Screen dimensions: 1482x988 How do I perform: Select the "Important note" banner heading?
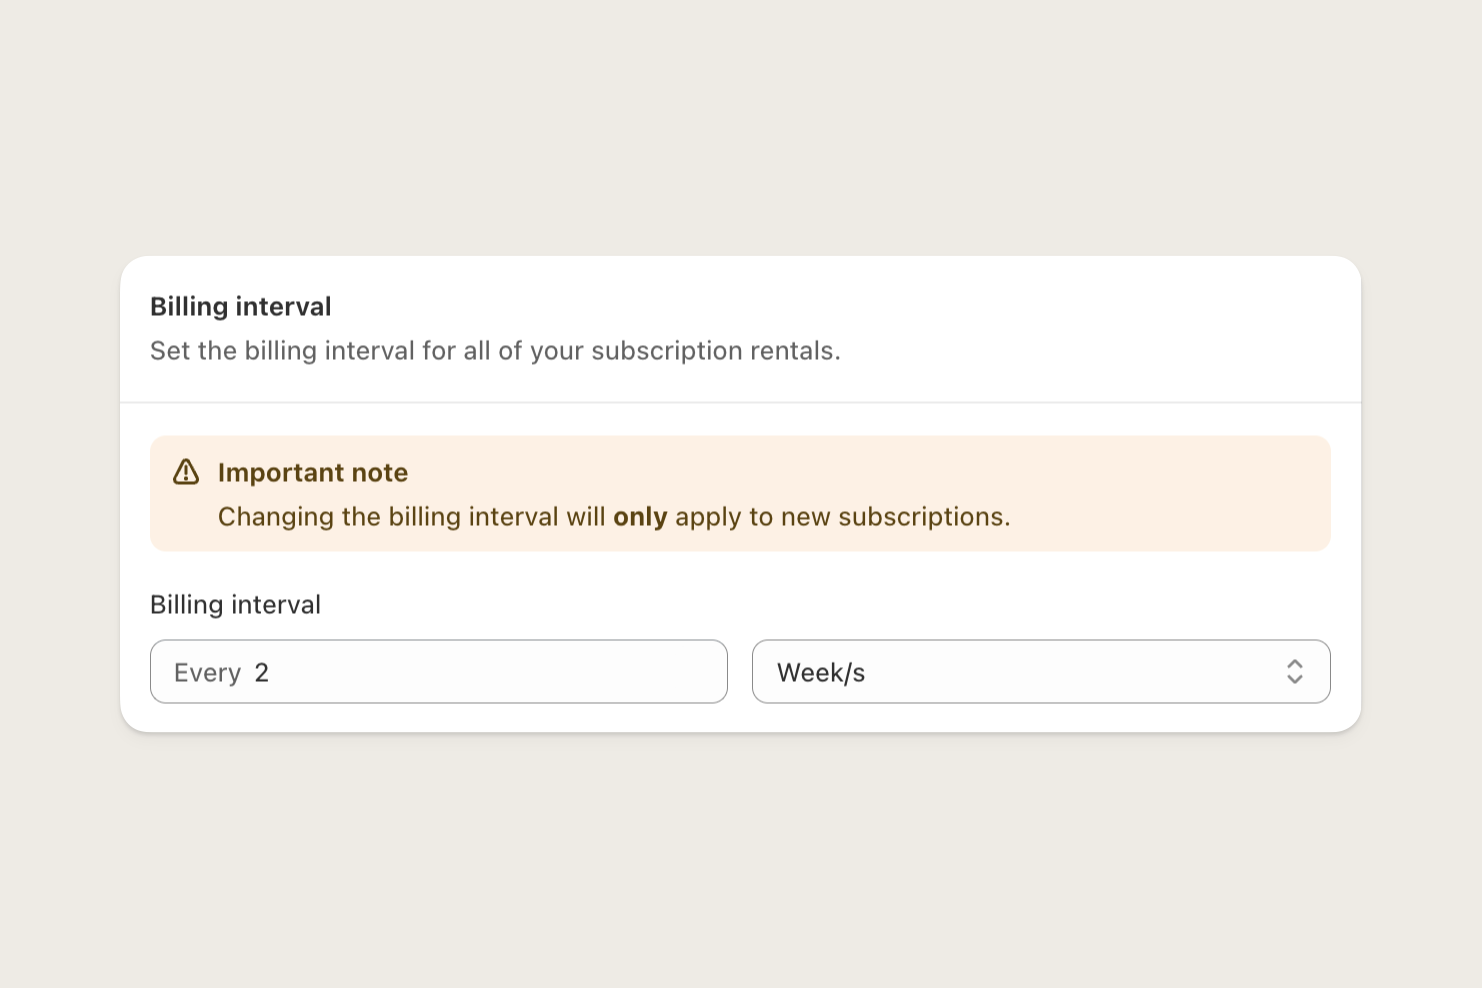pyautogui.click(x=313, y=473)
